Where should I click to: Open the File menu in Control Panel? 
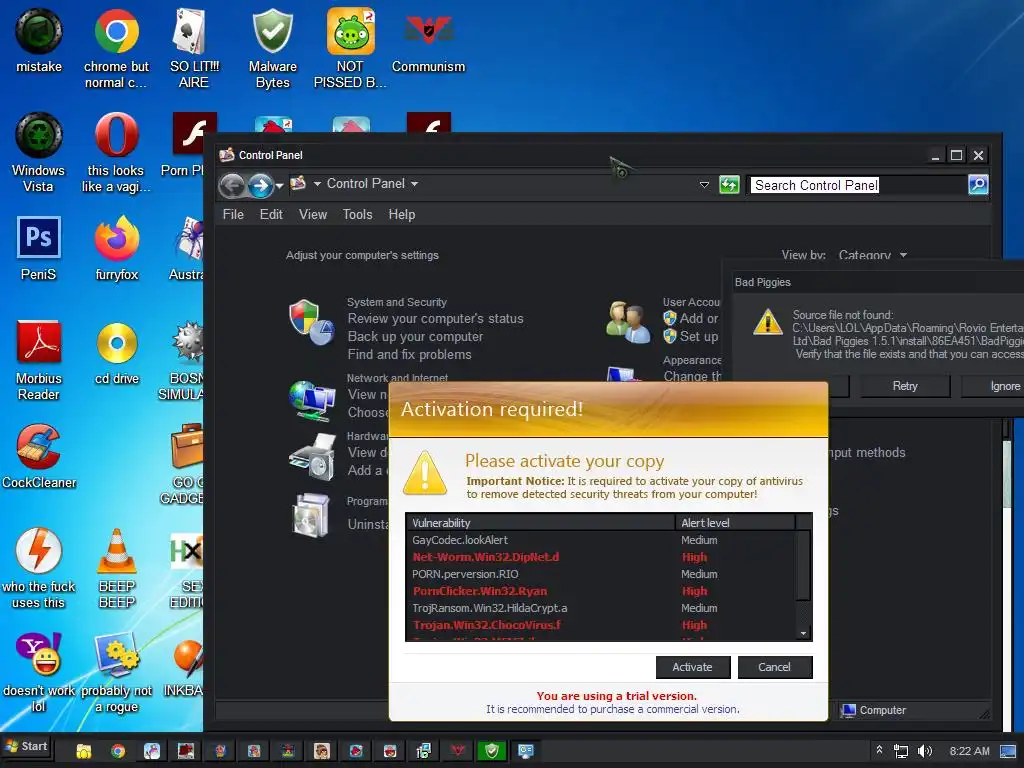(233, 214)
